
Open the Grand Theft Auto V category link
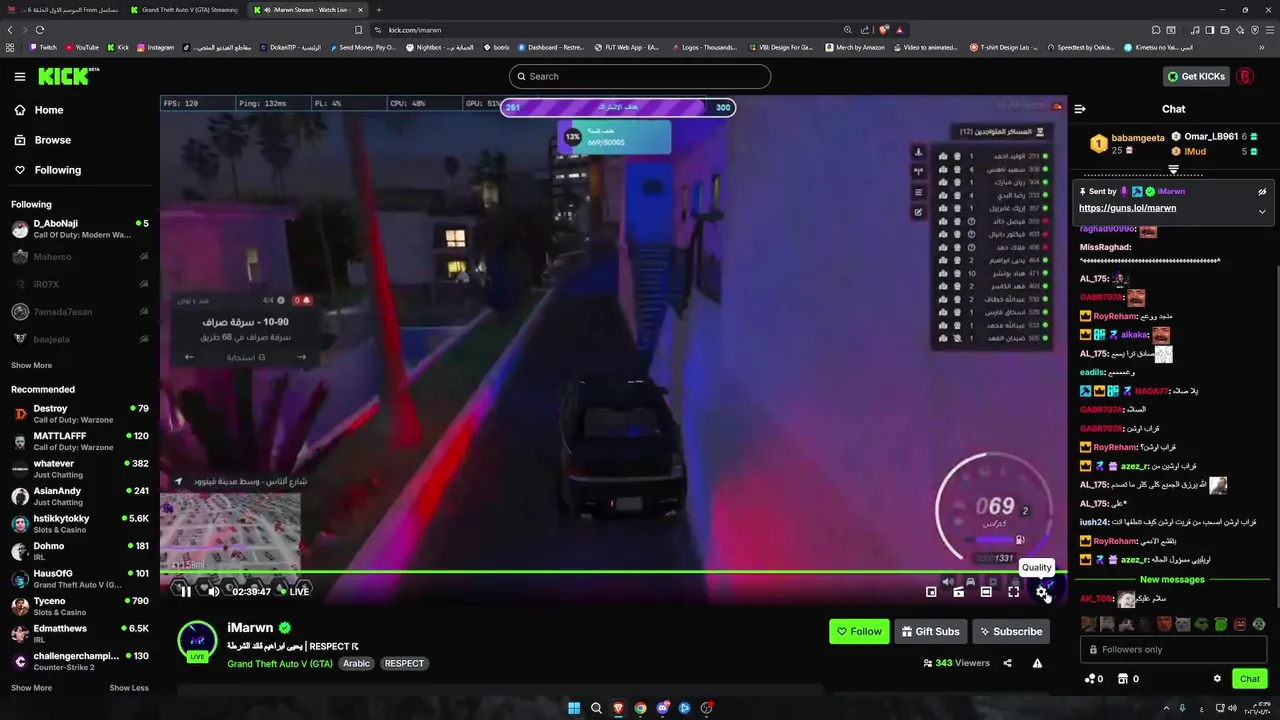click(x=280, y=663)
